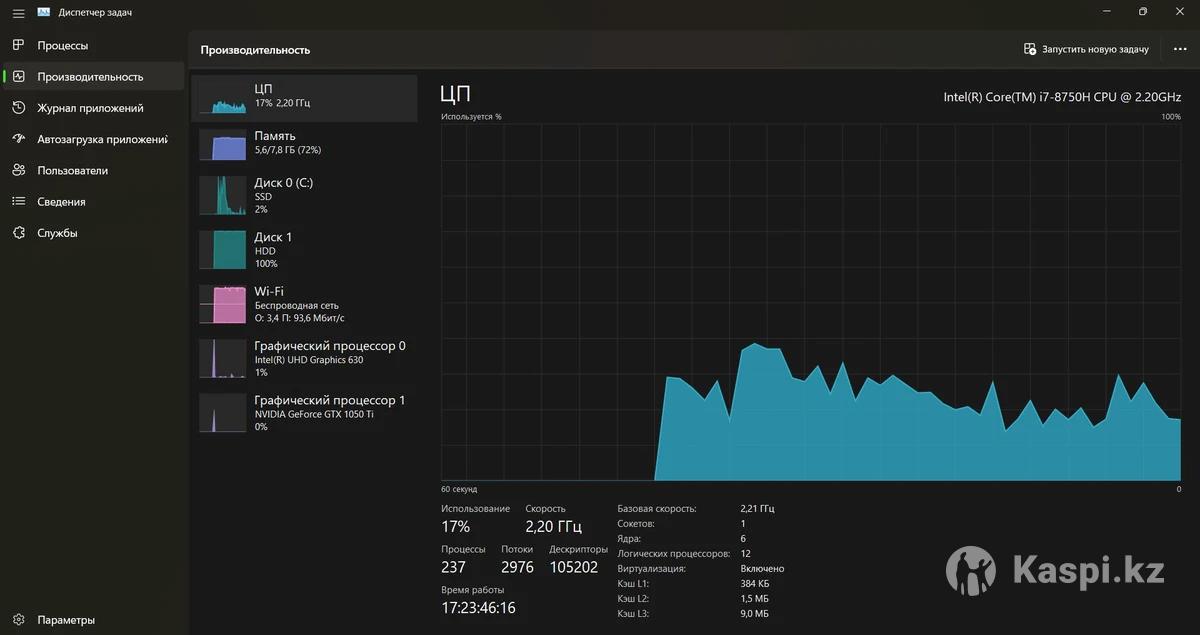Image resolution: width=1200 pixels, height=635 pixels.
Task: Click the large ЦП graph heading
Action: click(x=455, y=94)
